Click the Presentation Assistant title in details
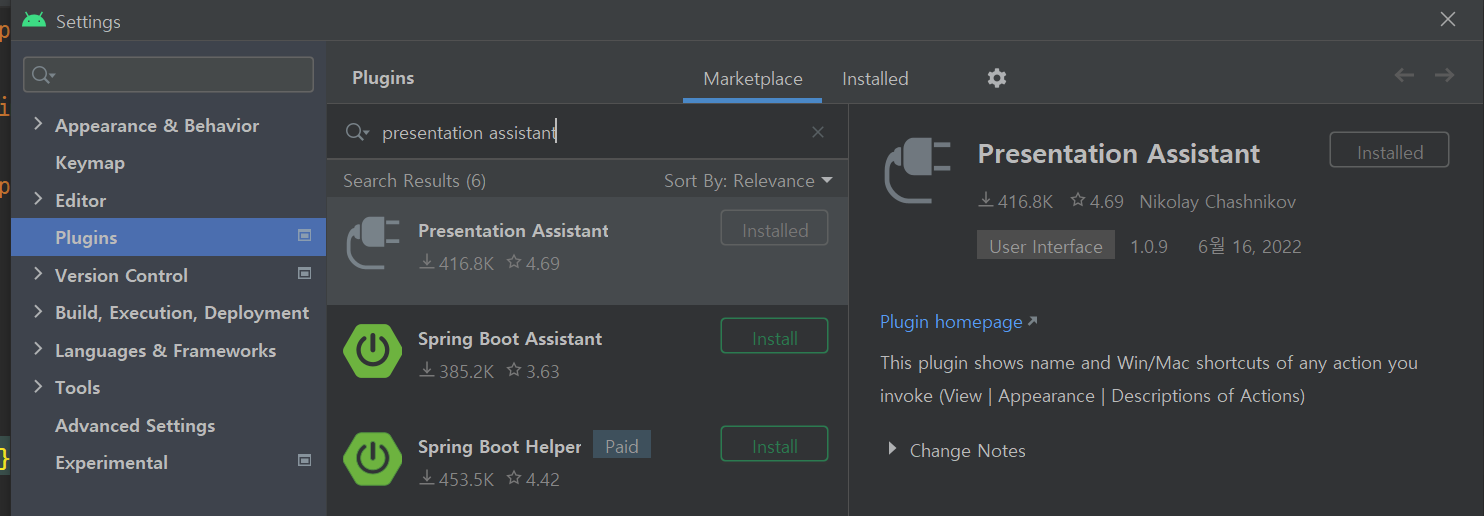 (1118, 153)
